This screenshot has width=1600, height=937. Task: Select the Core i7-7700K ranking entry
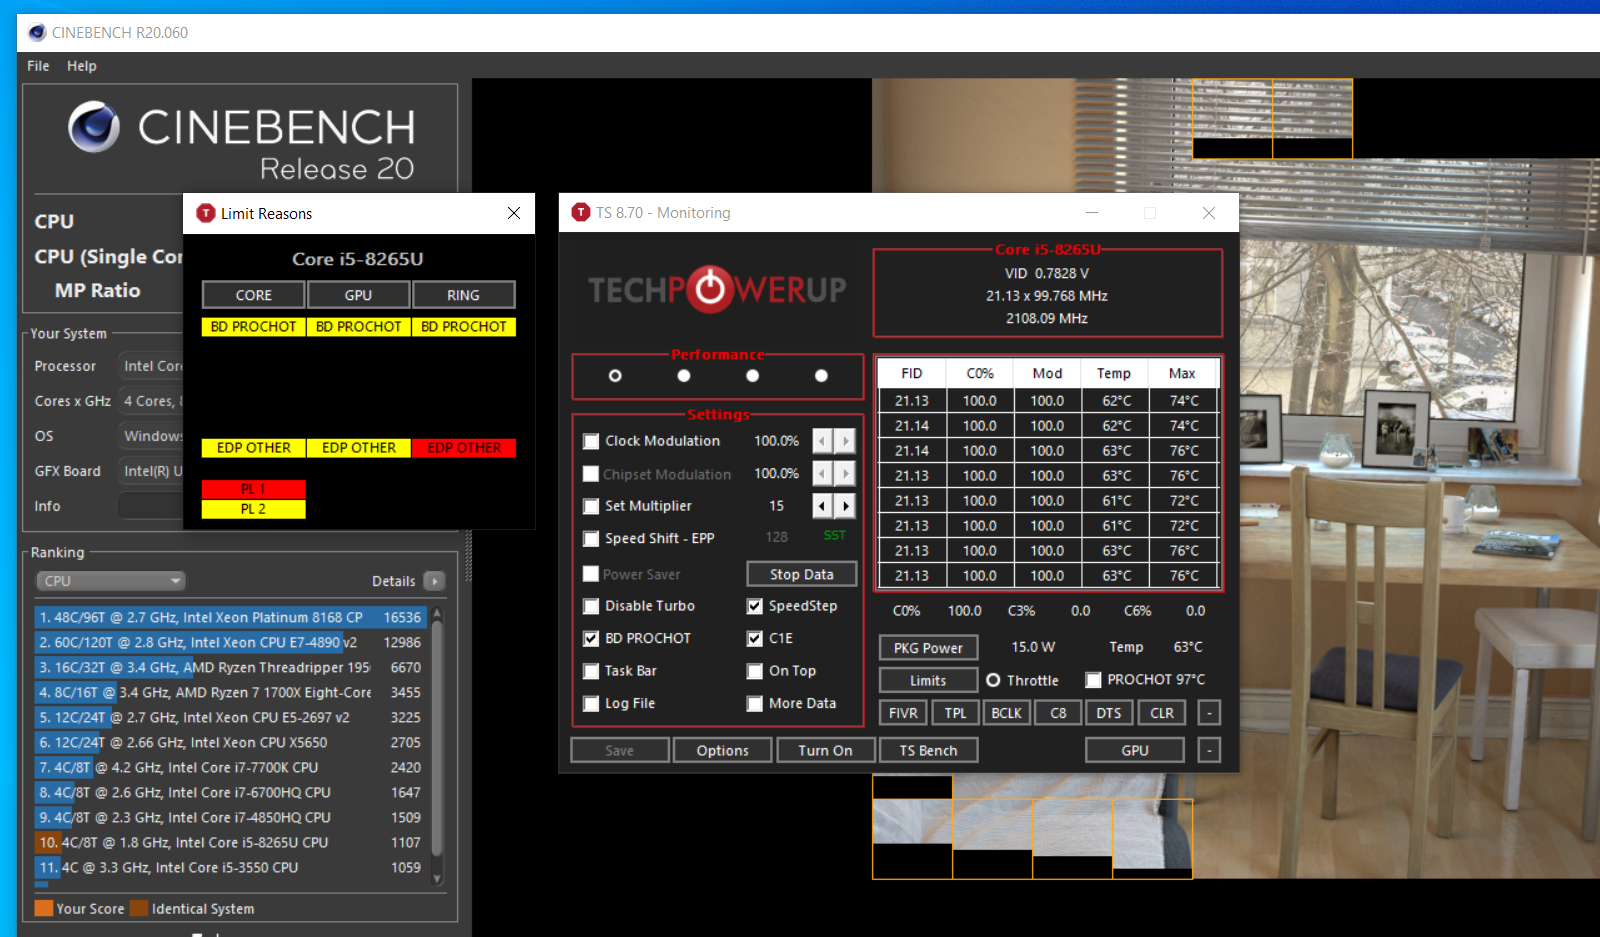[231, 768]
